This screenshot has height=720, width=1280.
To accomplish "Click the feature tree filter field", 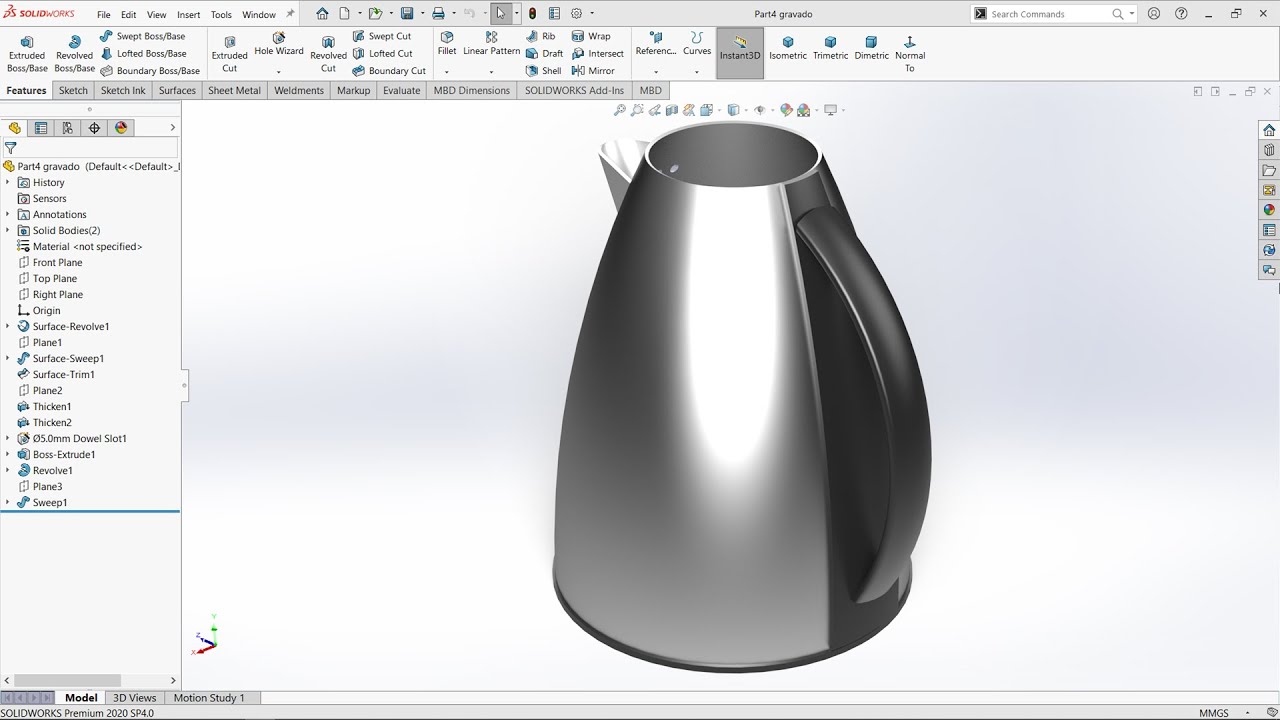I will point(90,148).
